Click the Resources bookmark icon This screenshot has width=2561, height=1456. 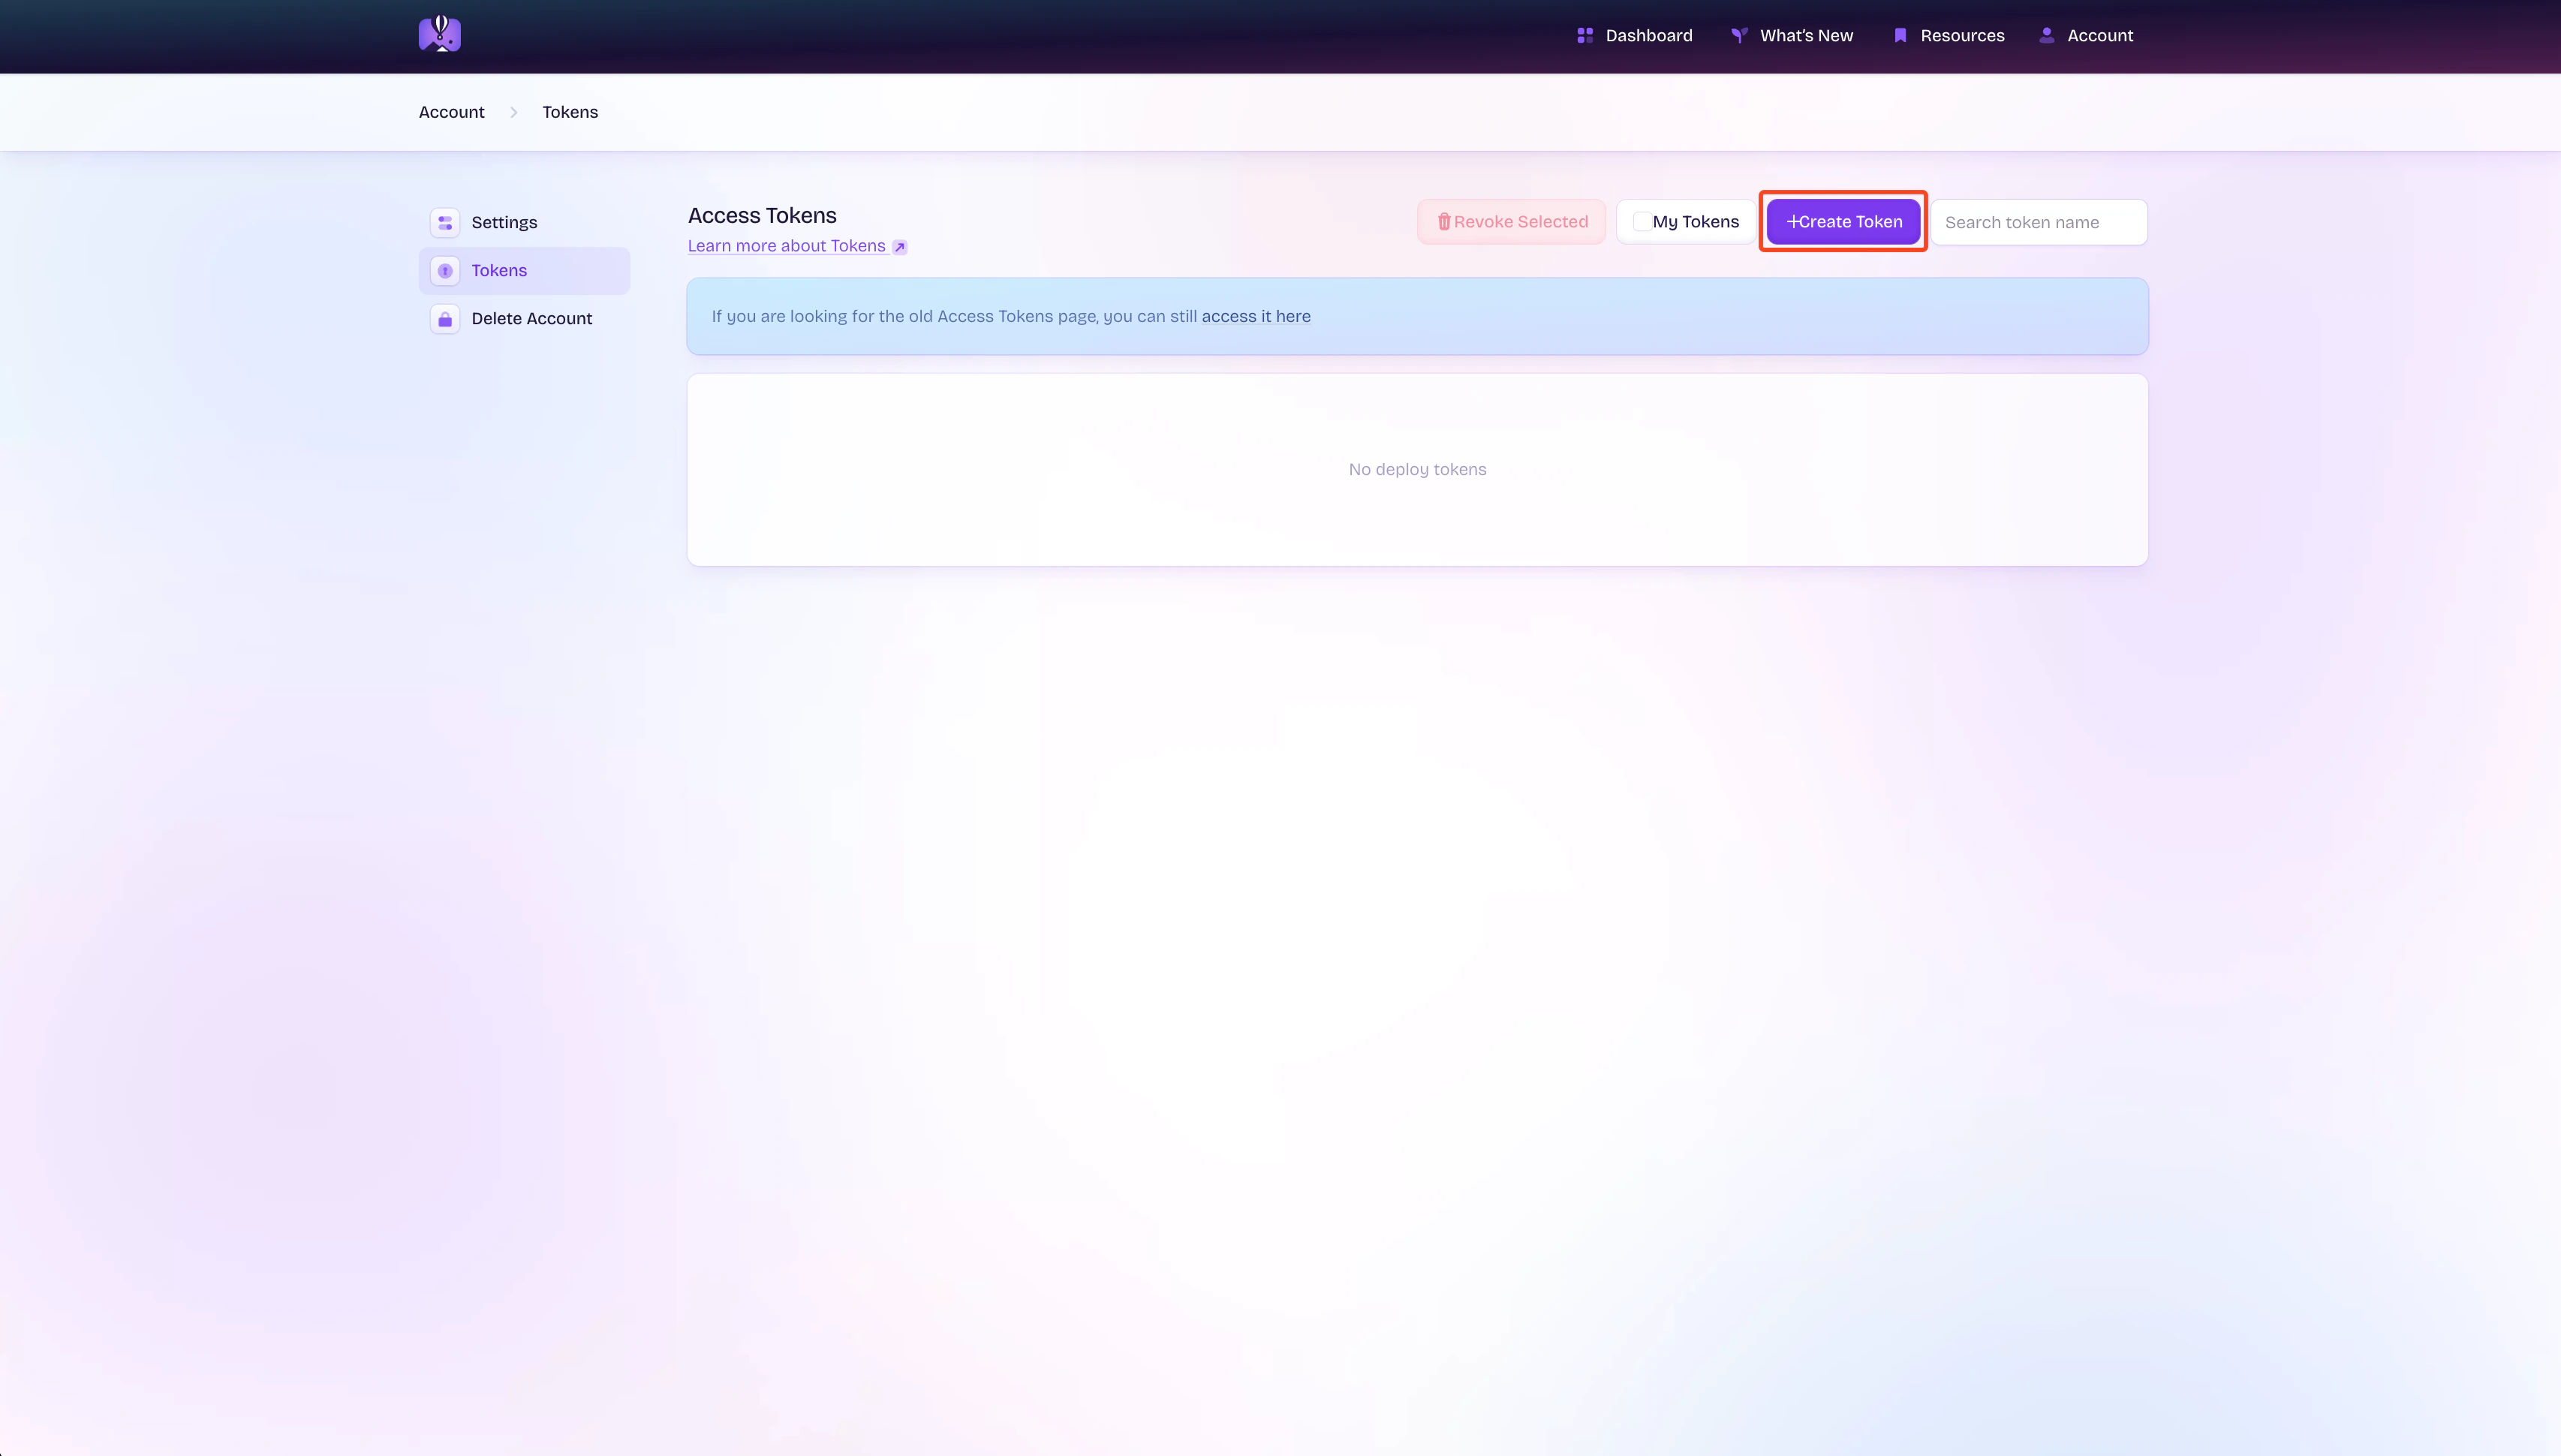[1900, 35]
